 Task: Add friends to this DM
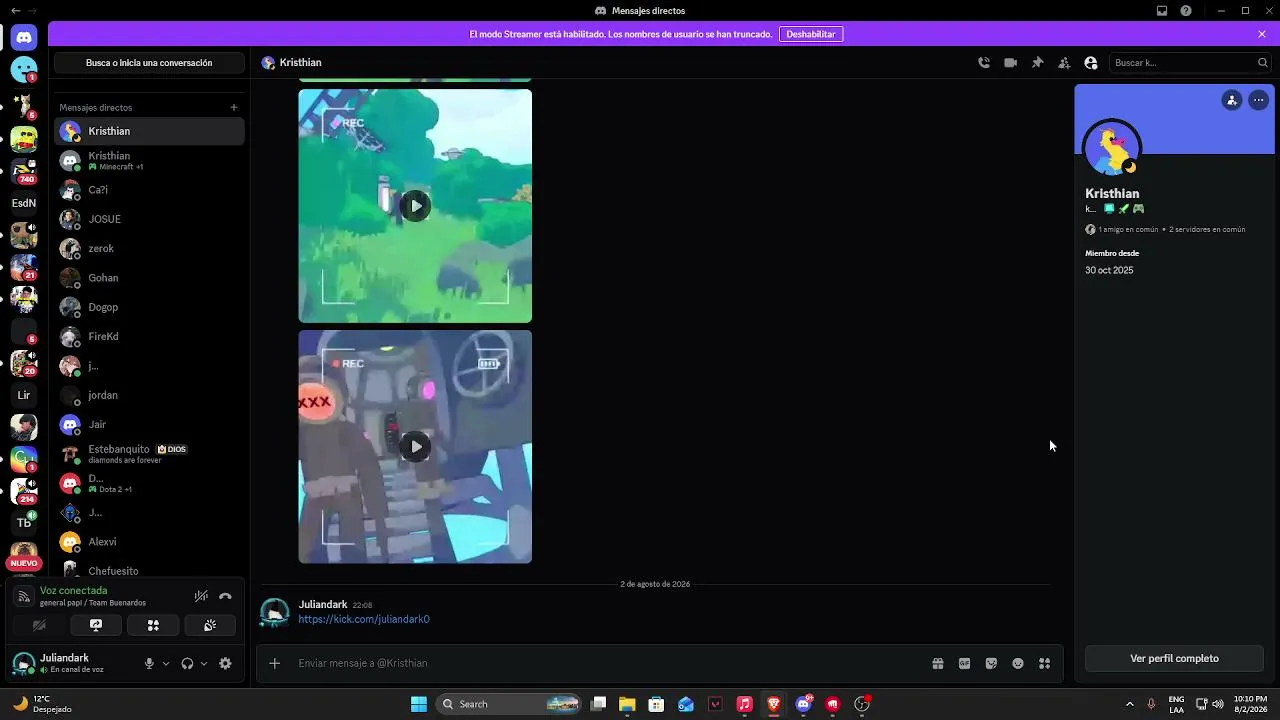point(1064,63)
